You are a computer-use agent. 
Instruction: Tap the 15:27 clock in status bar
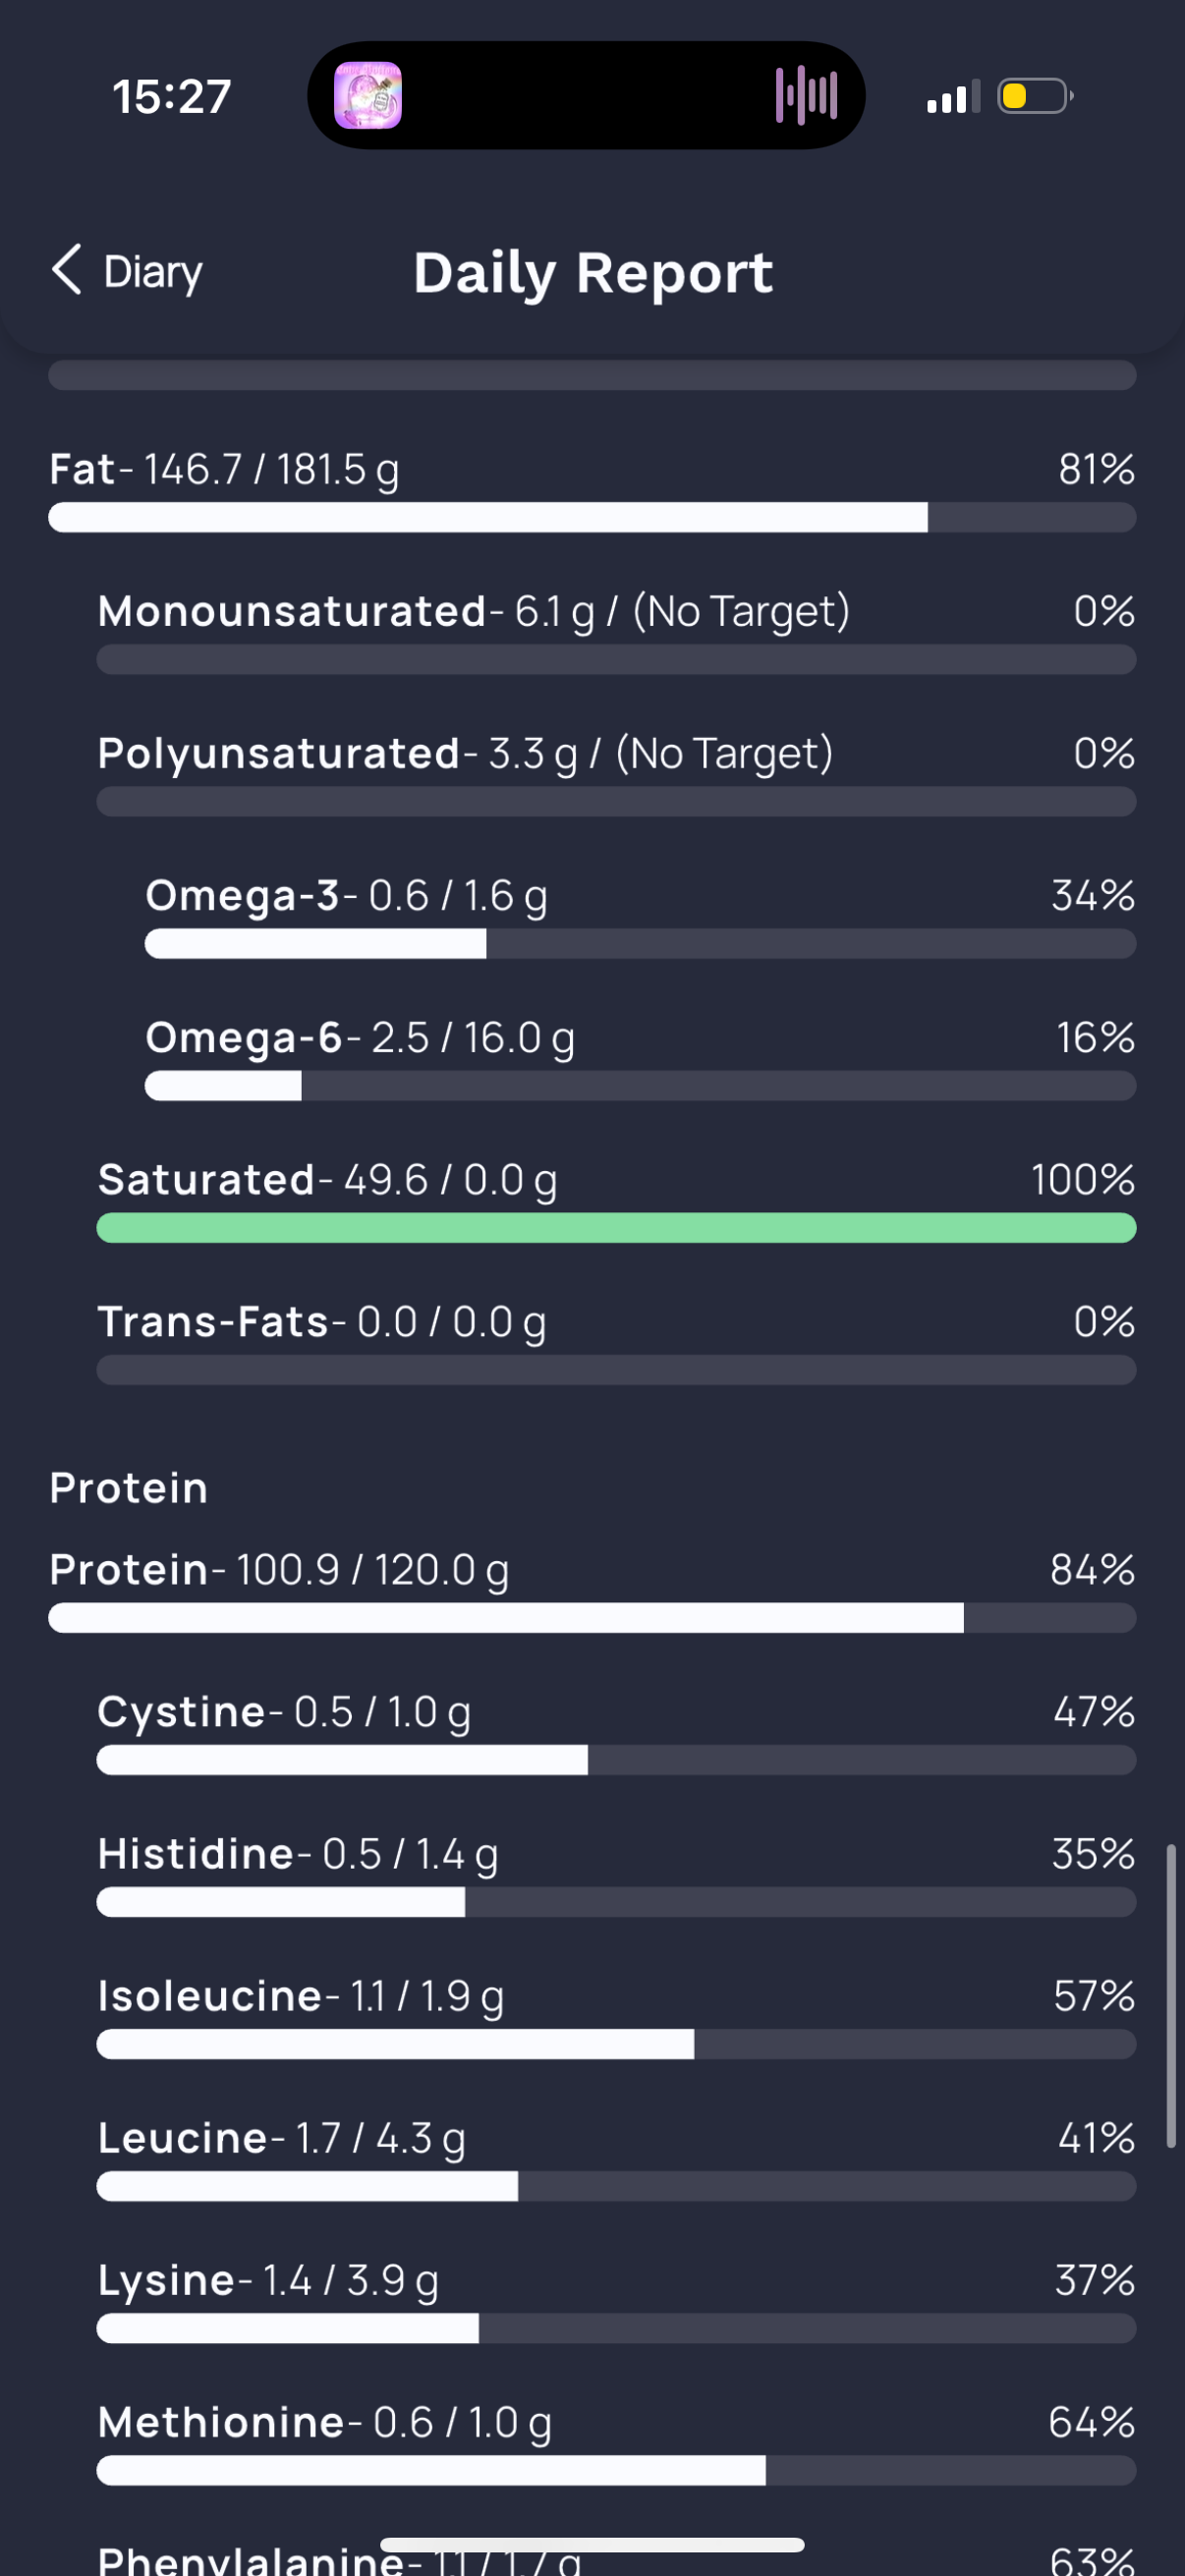pyautogui.click(x=172, y=97)
